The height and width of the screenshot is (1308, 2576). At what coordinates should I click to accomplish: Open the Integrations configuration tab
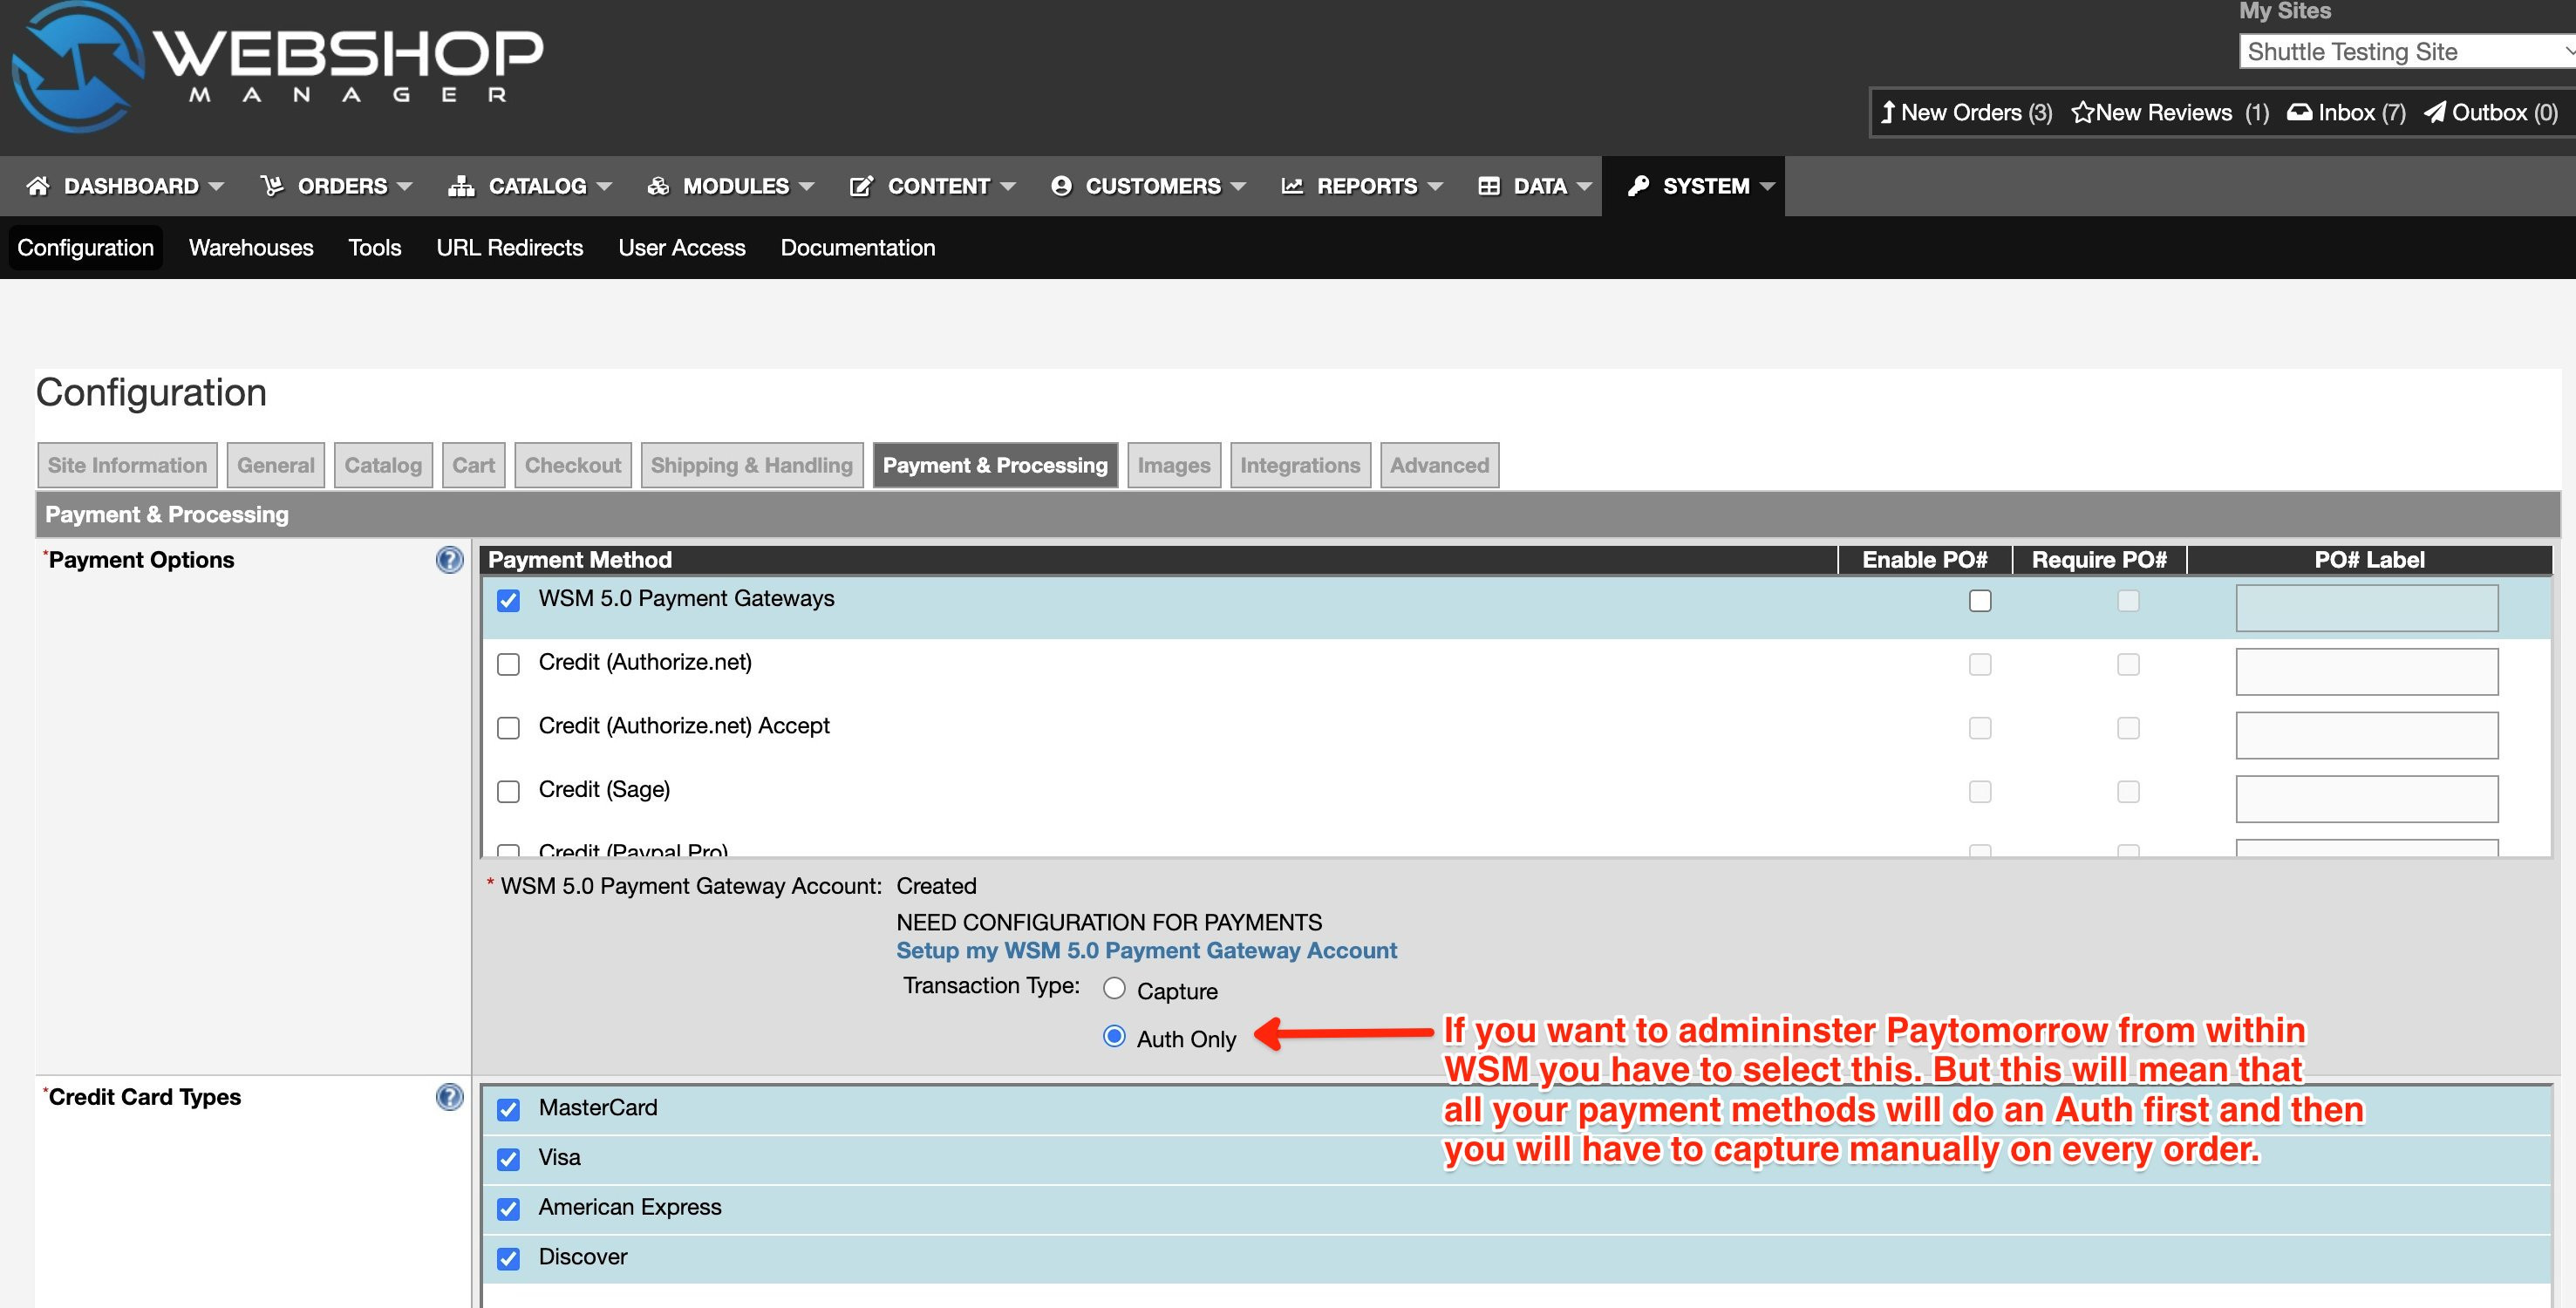1299,465
